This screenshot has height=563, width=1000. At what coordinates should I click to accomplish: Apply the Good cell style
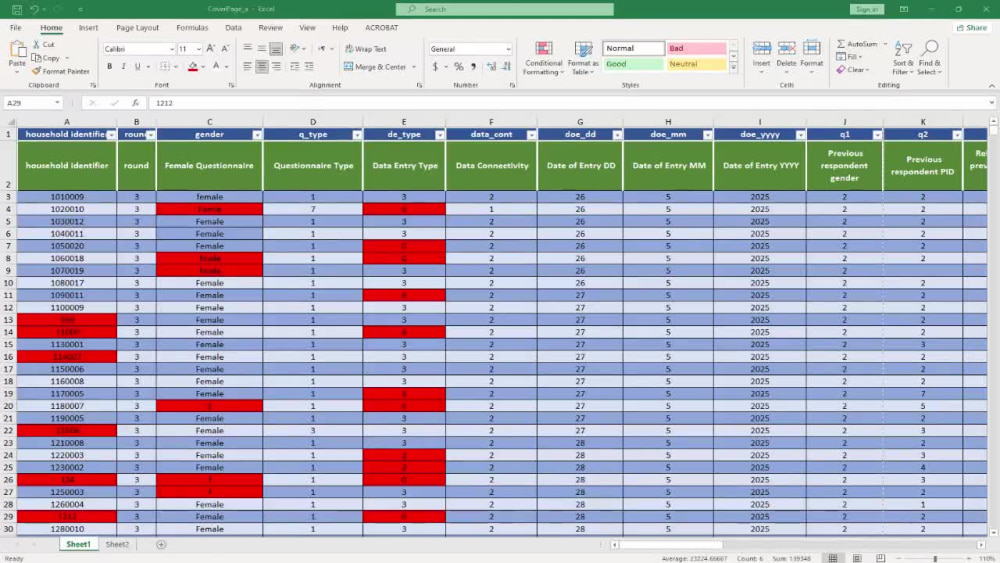click(633, 64)
